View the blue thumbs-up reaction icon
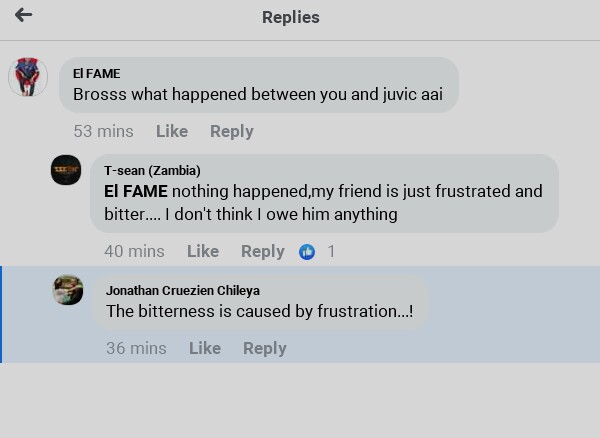 307,252
